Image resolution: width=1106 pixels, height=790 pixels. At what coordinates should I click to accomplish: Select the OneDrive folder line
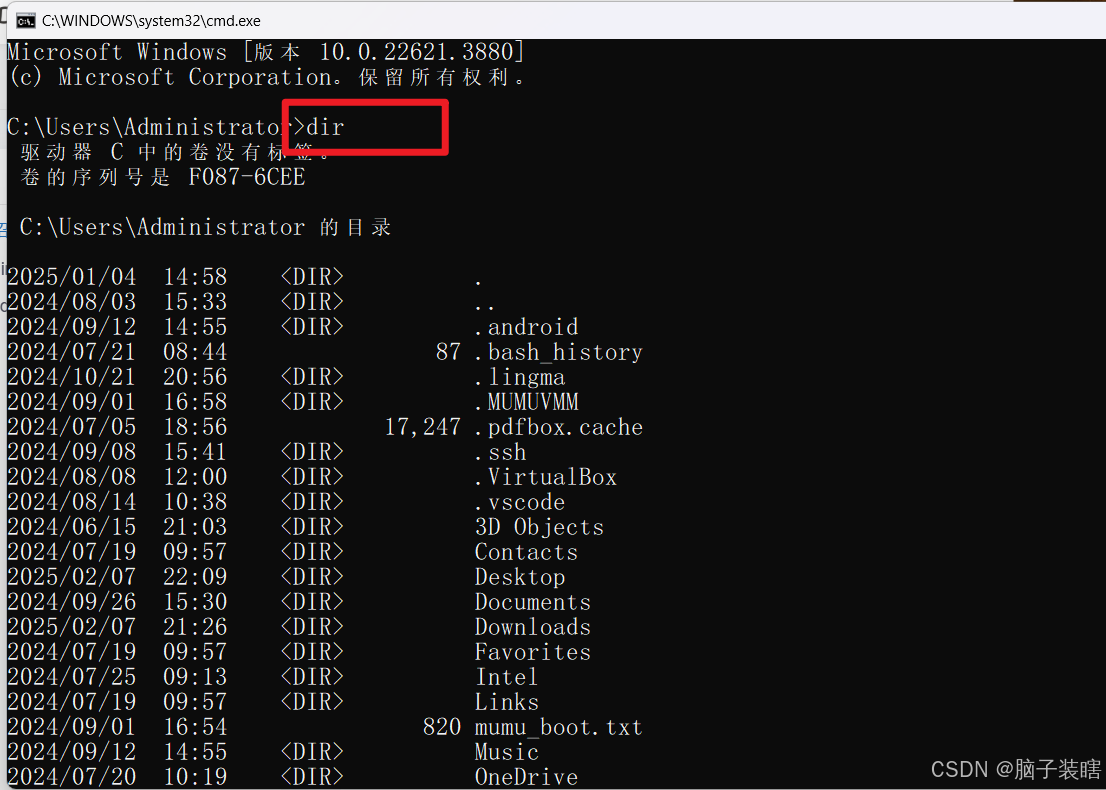(x=526, y=777)
